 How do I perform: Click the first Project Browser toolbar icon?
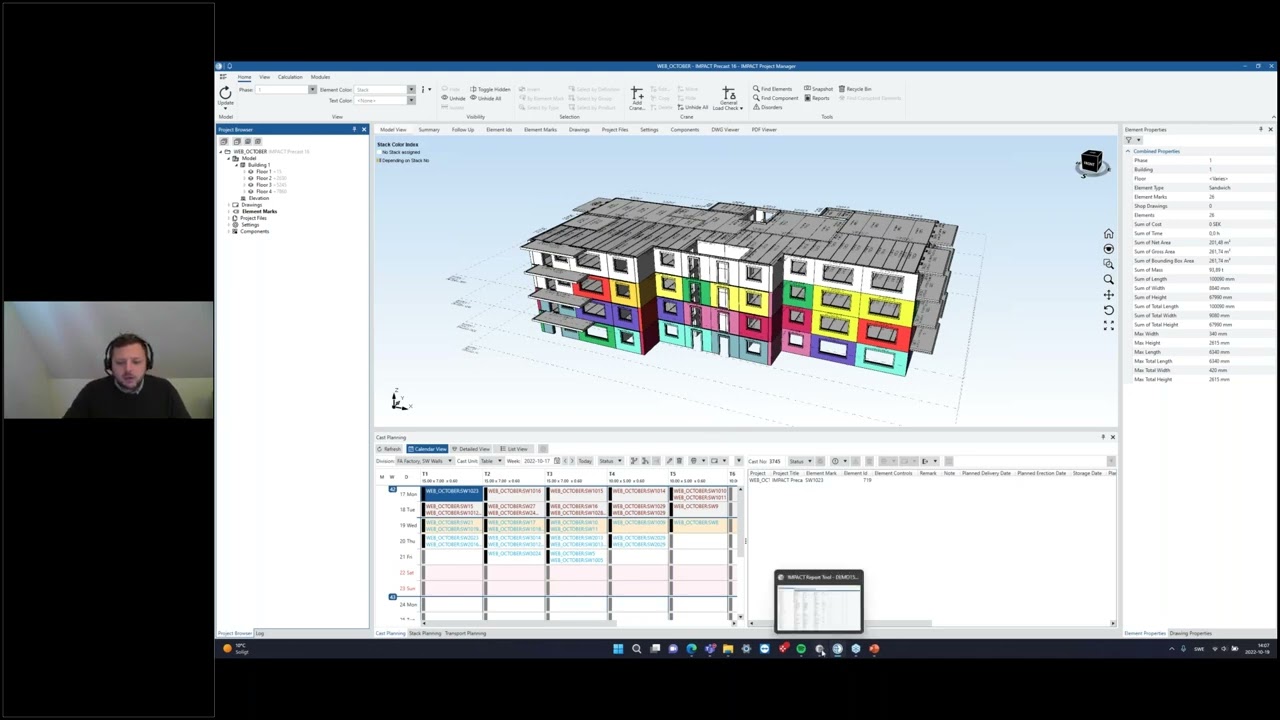(223, 141)
